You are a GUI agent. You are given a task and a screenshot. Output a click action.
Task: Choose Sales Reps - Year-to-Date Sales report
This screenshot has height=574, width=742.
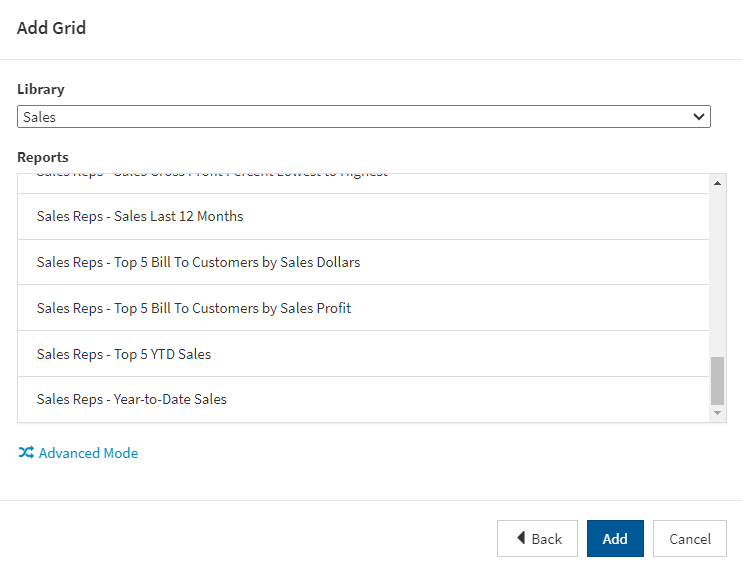coord(363,399)
